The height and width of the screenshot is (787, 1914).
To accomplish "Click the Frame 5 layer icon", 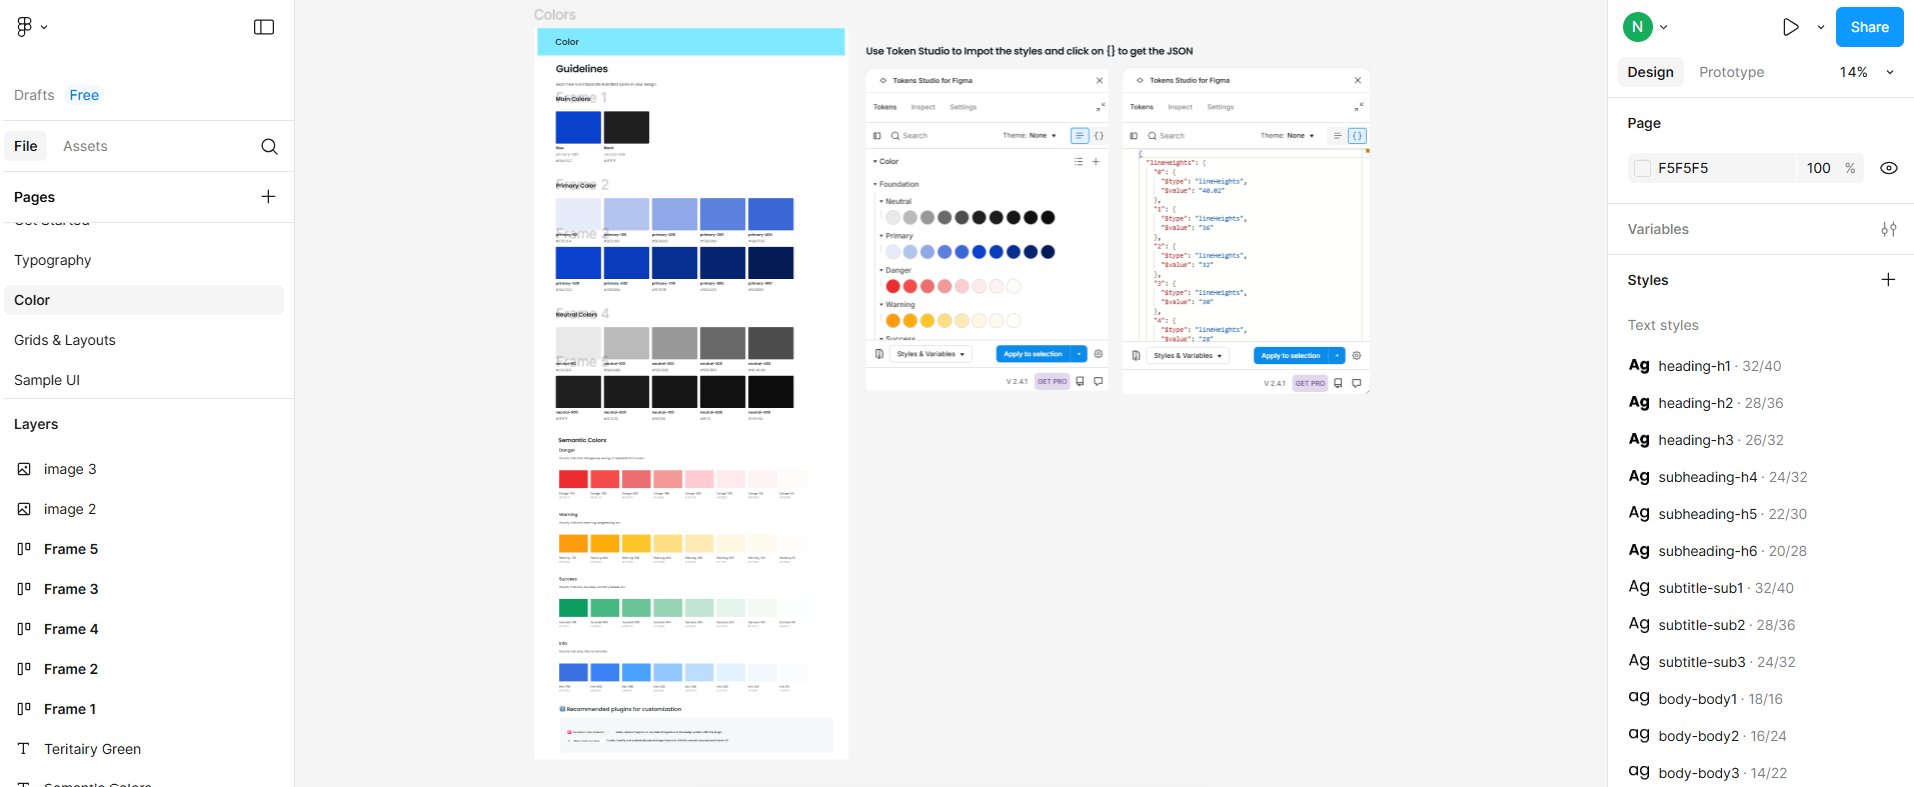I will point(24,549).
